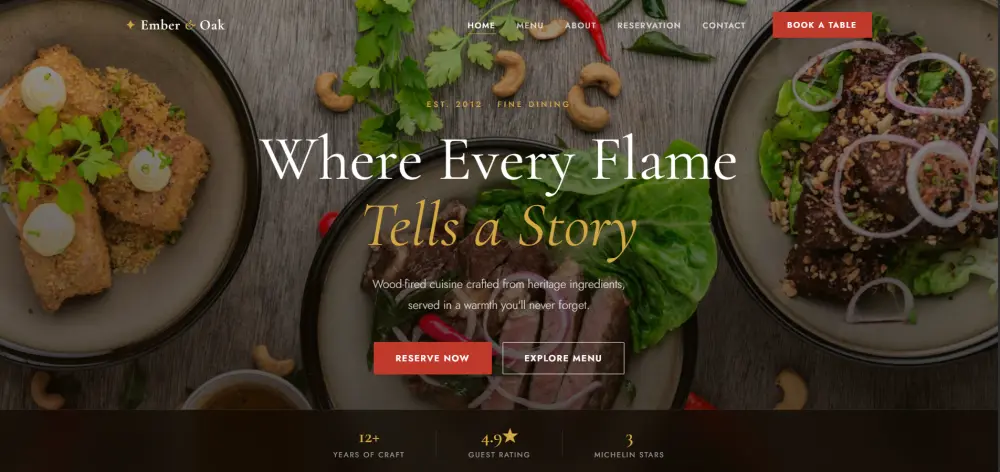Click the 12+ statistic number
The image size is (1000, 472).
(x=369, y=439)
